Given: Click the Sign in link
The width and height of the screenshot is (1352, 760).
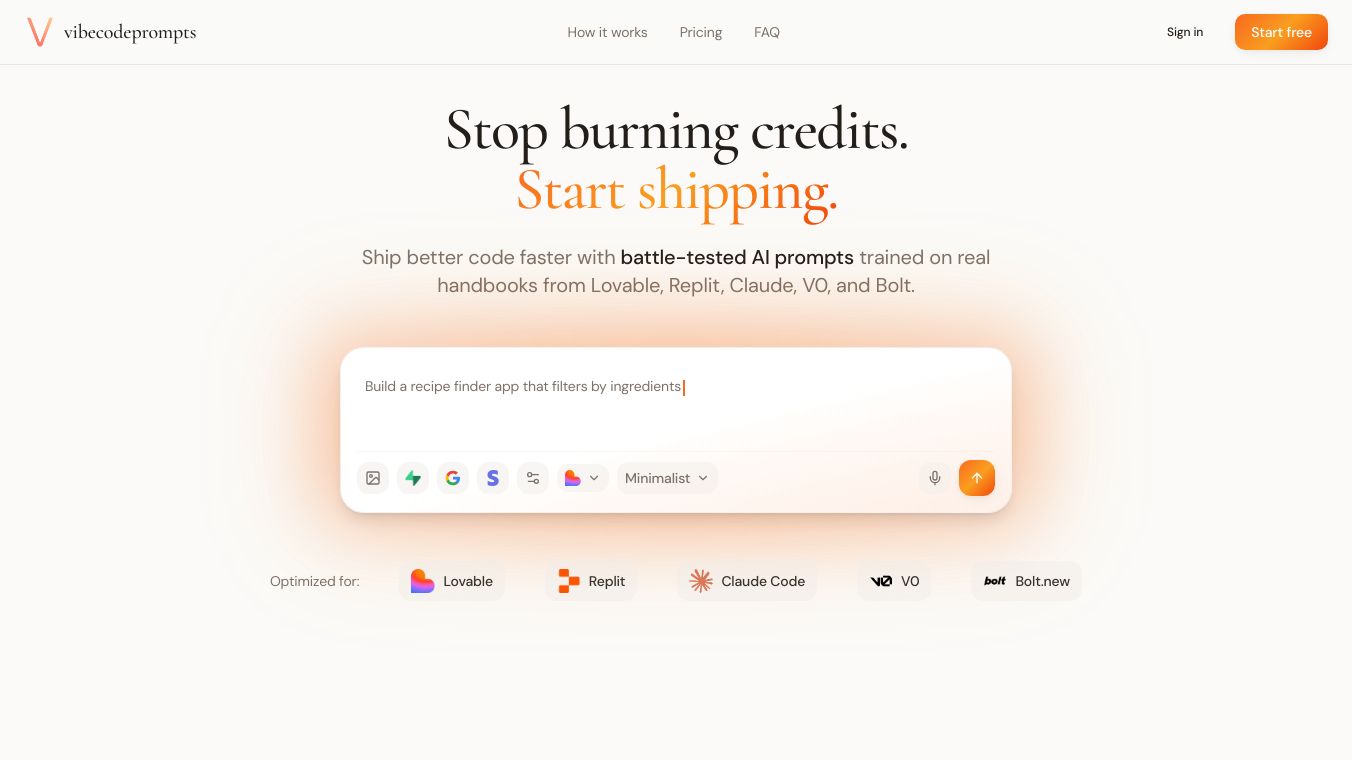Looking at the screenshot, I should click(1185, 32).
